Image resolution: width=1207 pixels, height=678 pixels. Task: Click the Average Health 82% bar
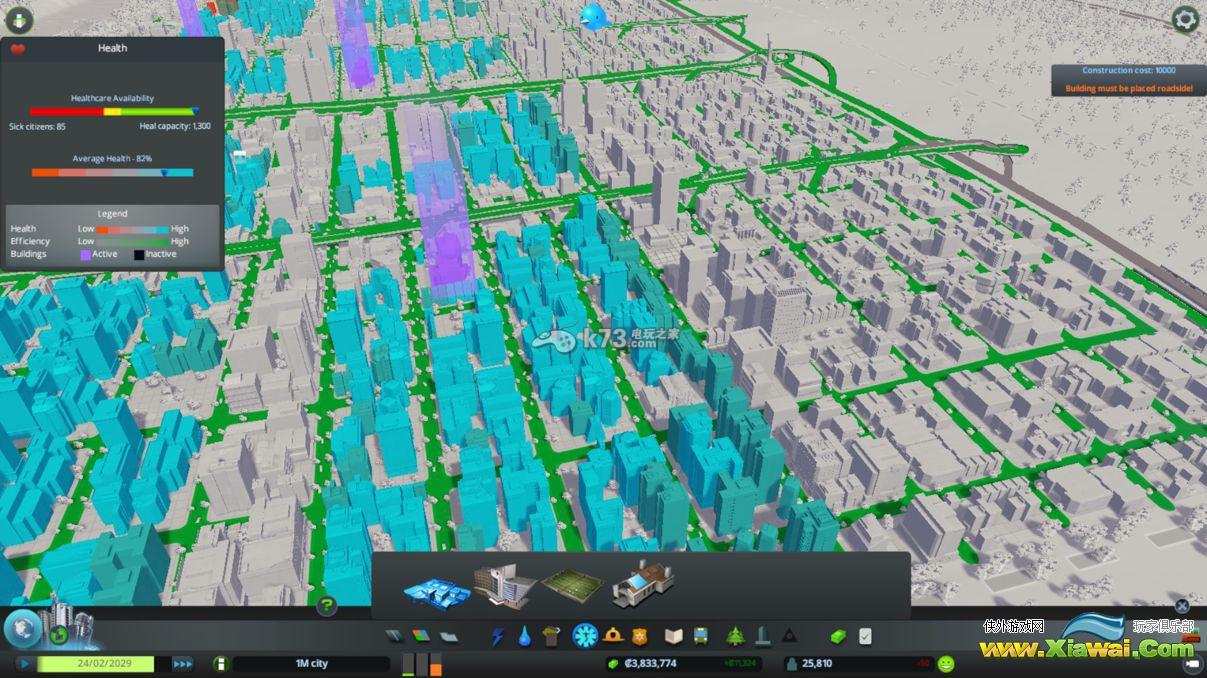[x=112, y=173]
